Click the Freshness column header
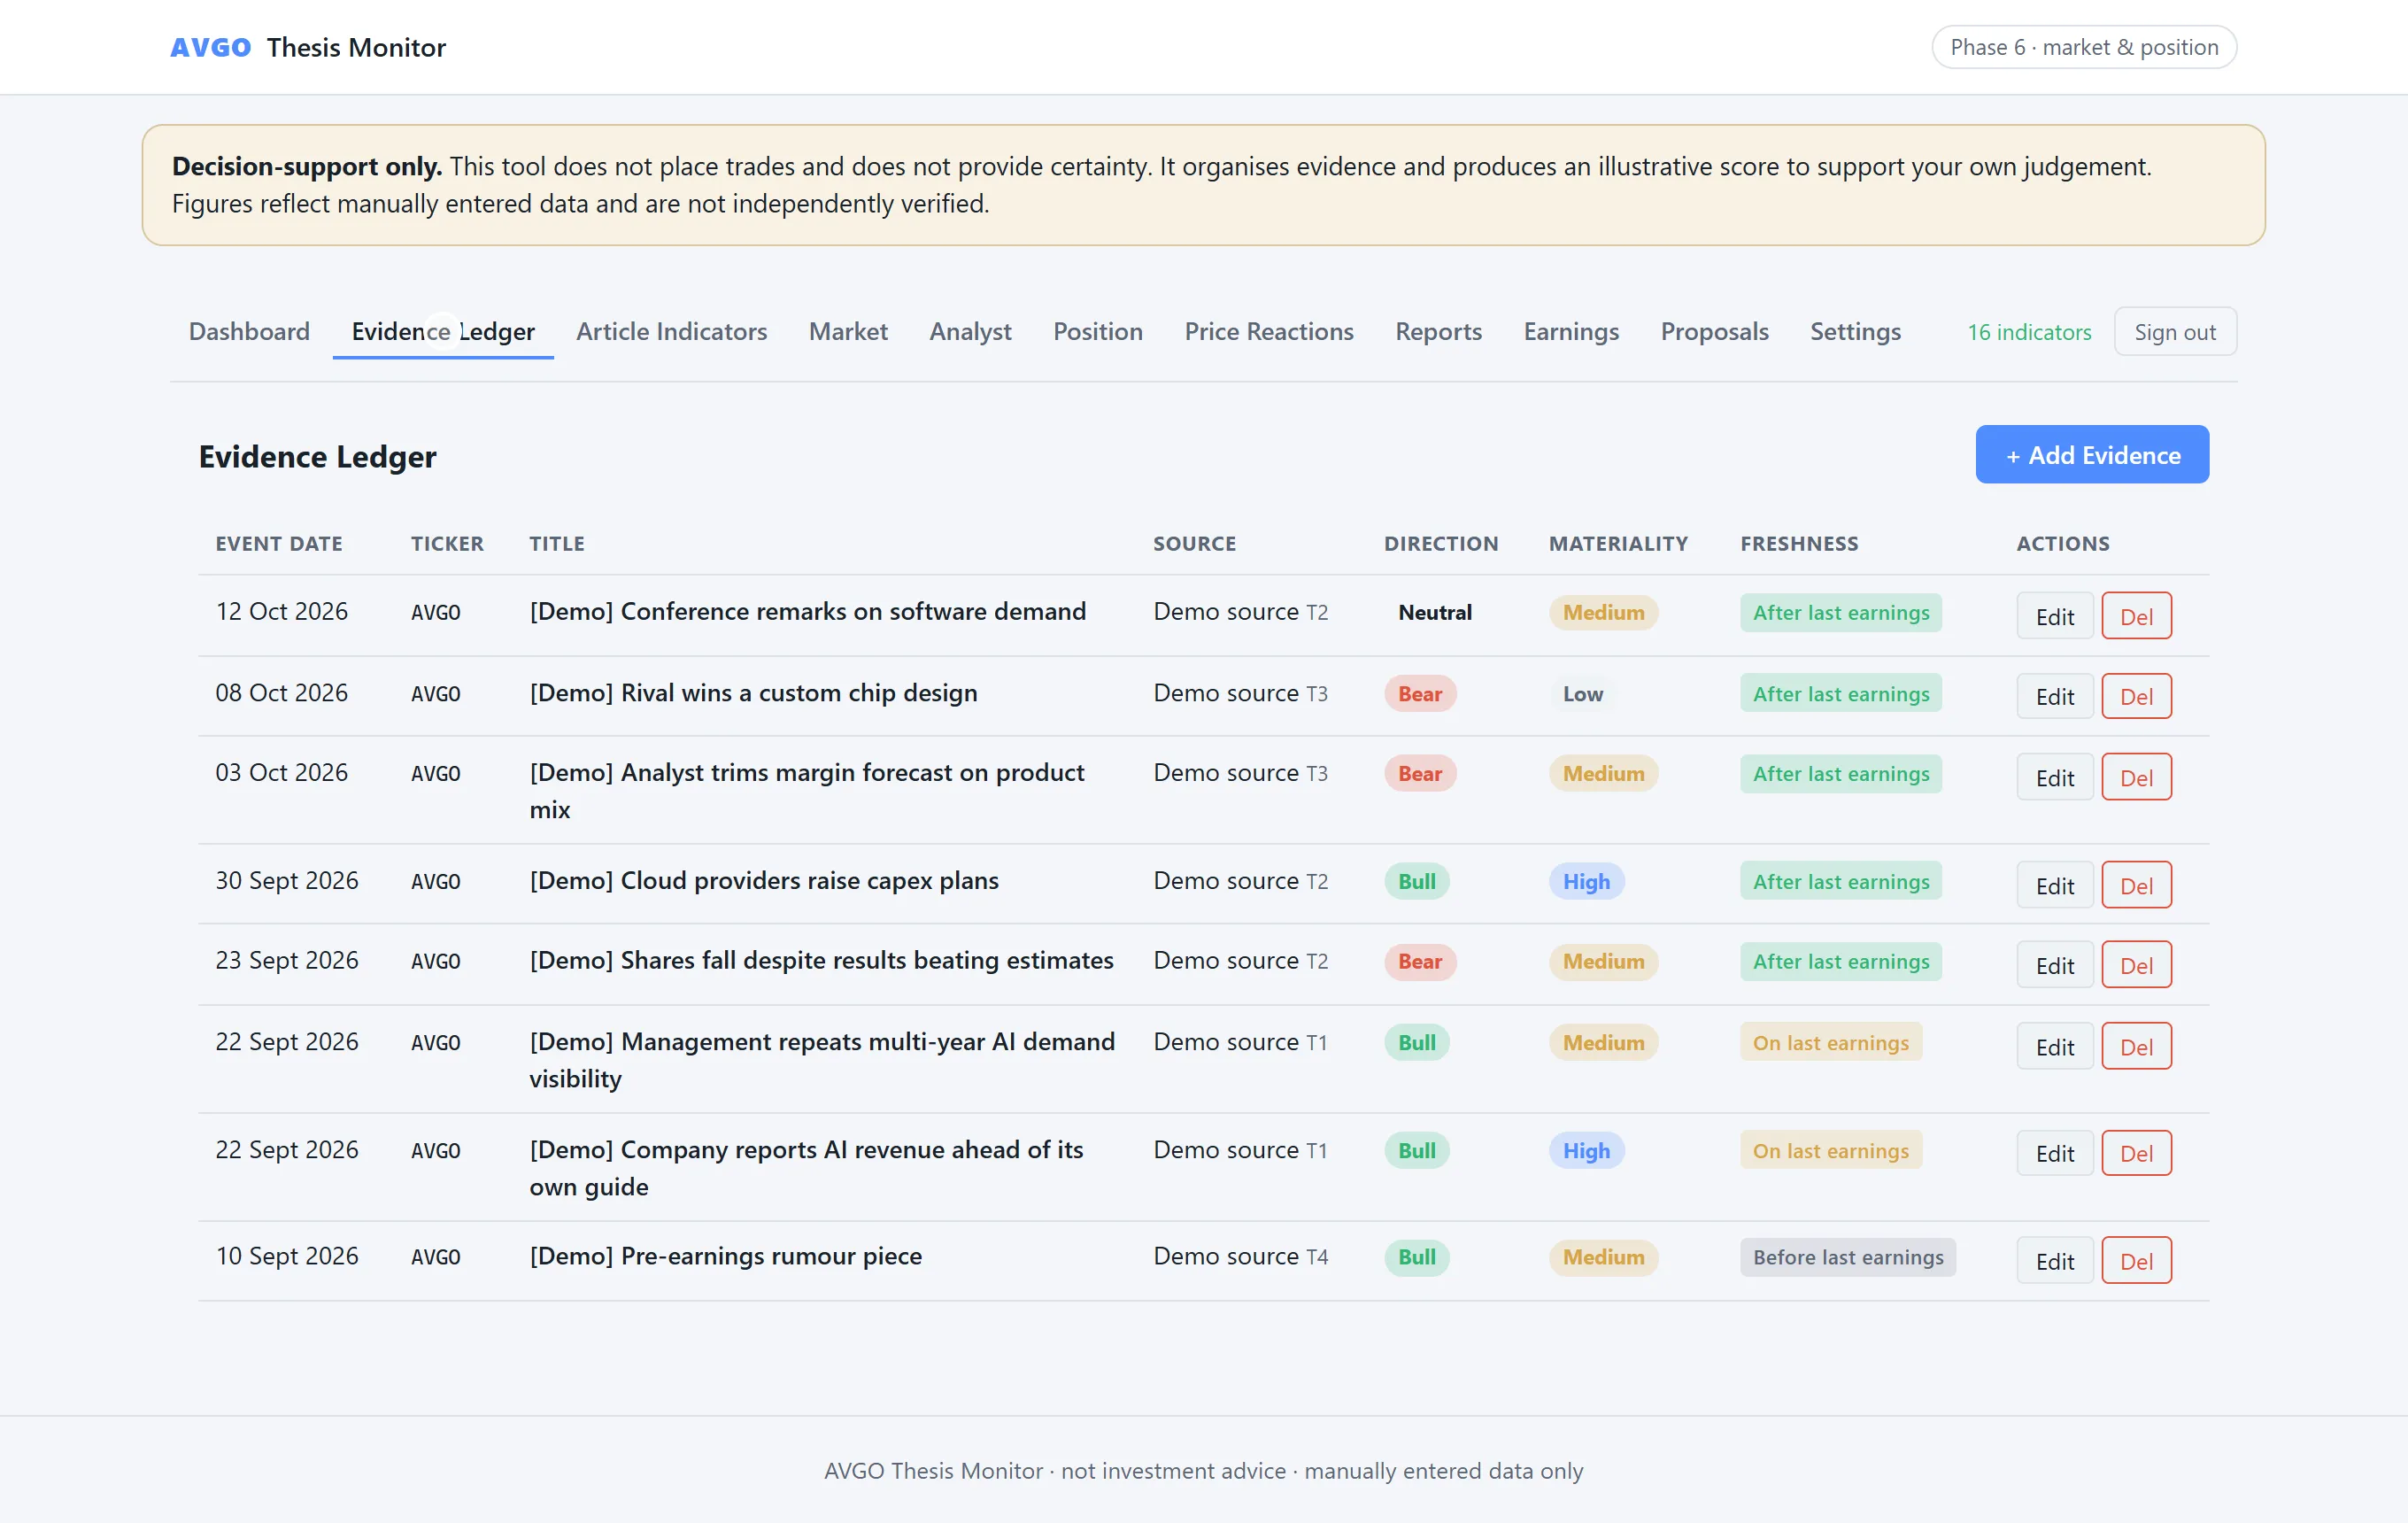The height and width of the screenshot is (1523, 2408). (1798, 543)
